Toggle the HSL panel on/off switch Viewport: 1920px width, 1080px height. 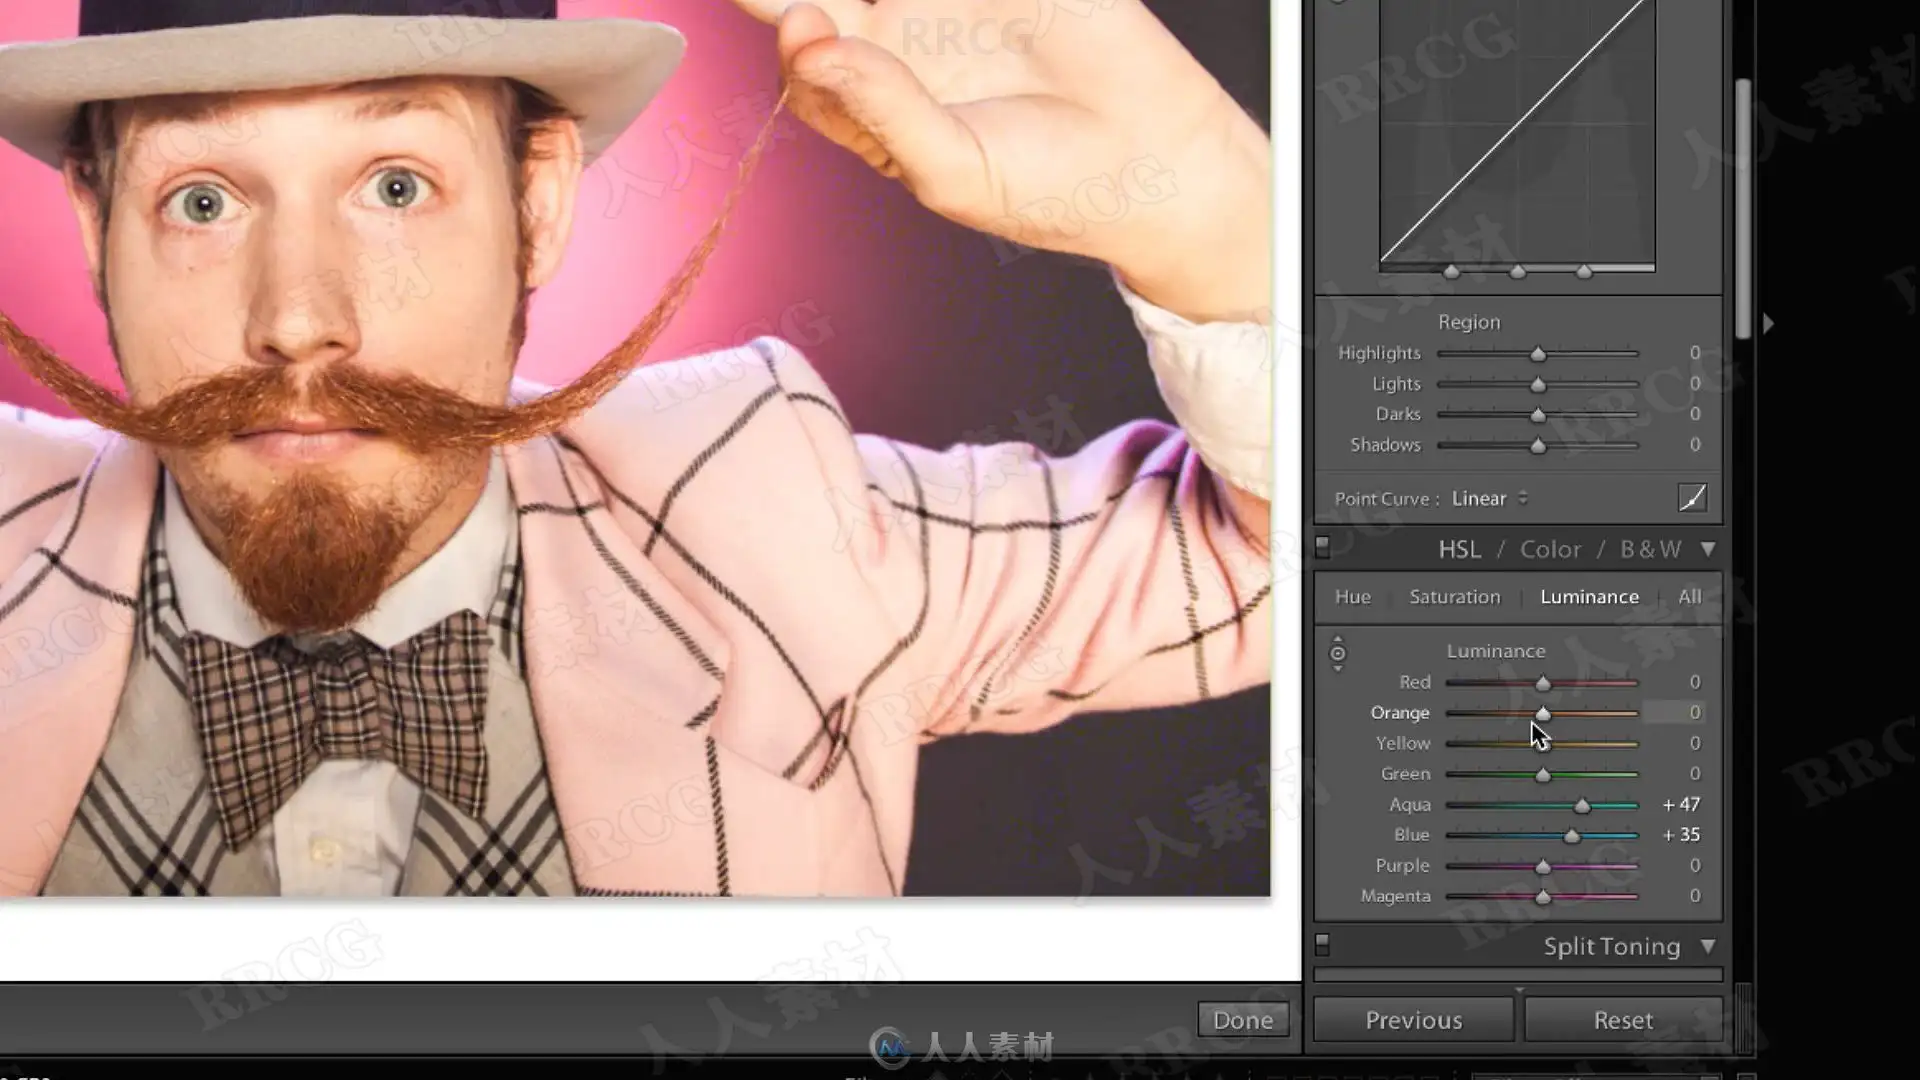tap(1322, 547)
